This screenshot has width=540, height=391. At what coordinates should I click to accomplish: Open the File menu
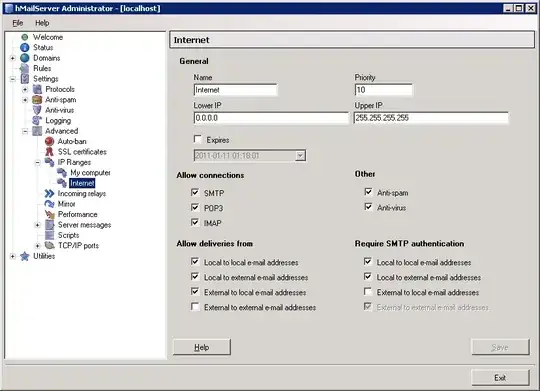pos(18,23)
